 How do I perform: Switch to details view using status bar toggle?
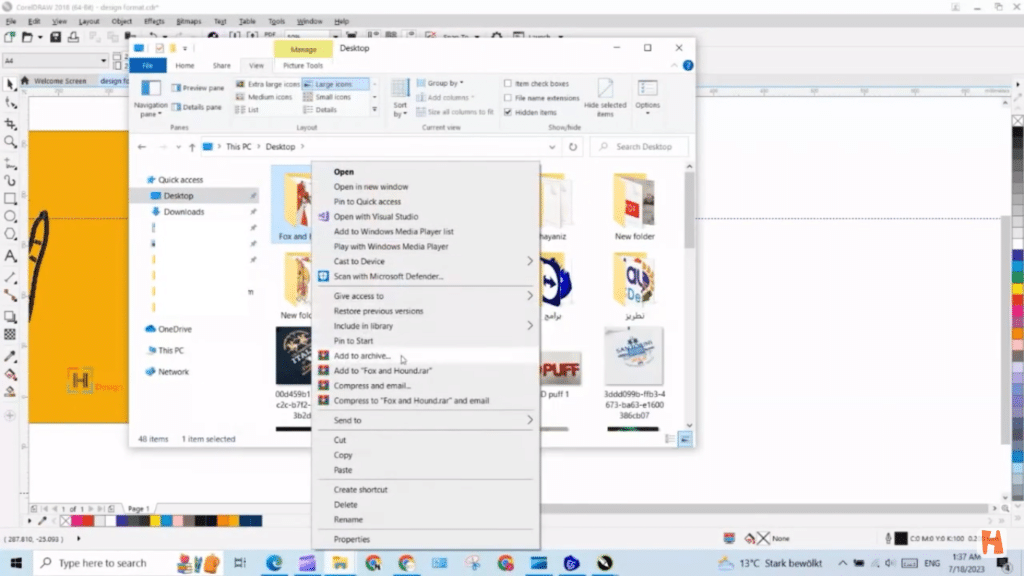pos(670,440)
